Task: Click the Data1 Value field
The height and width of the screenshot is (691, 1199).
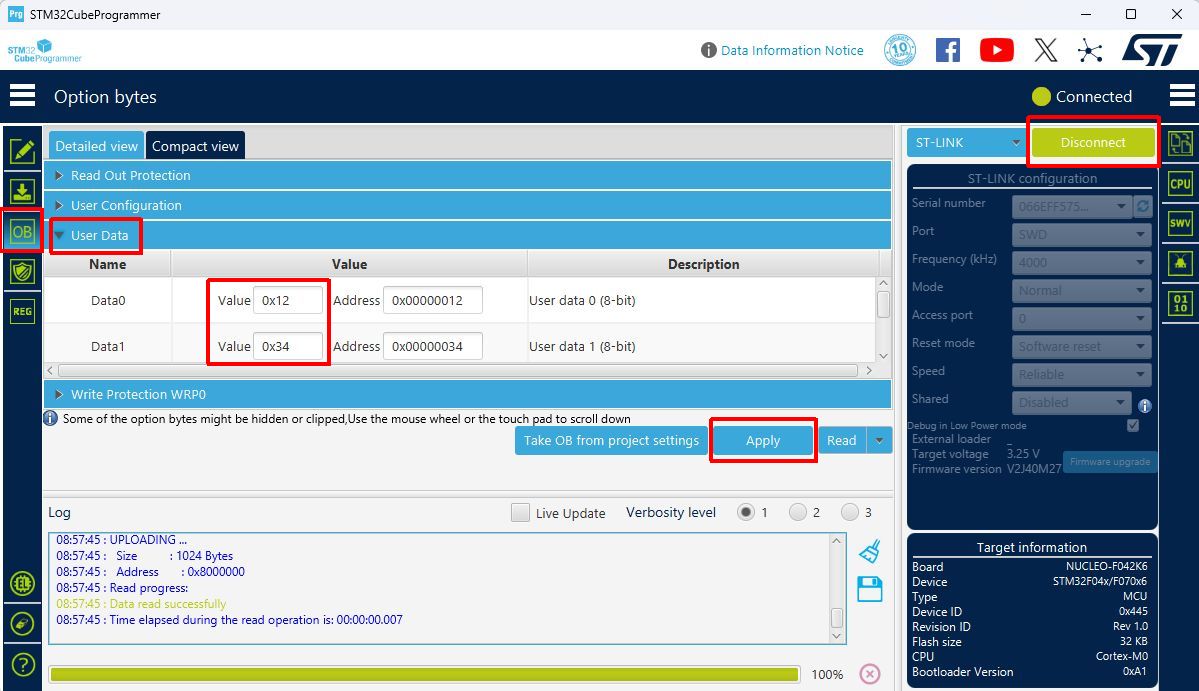Action: tap(288, 346)
